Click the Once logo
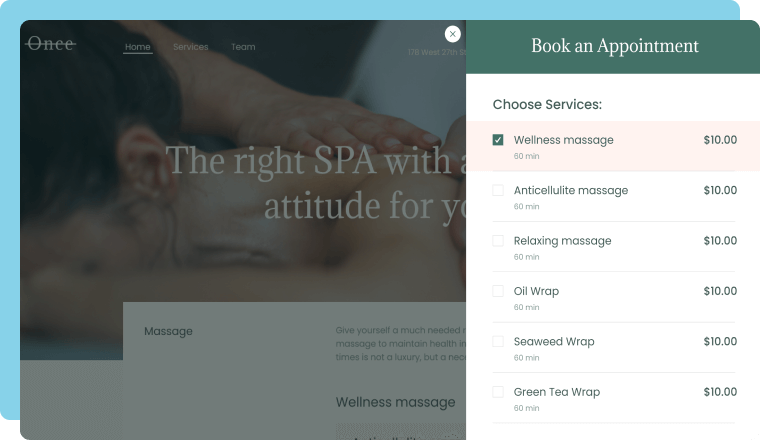 coord(51,44)
